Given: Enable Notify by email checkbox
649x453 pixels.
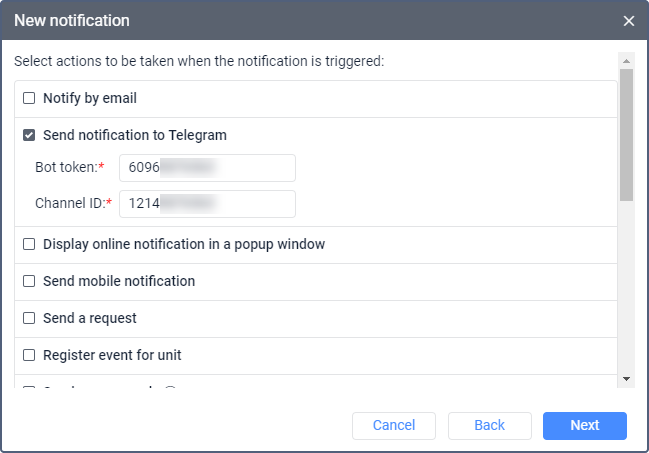Looking at the screenshot, I should tap(29, 98).
